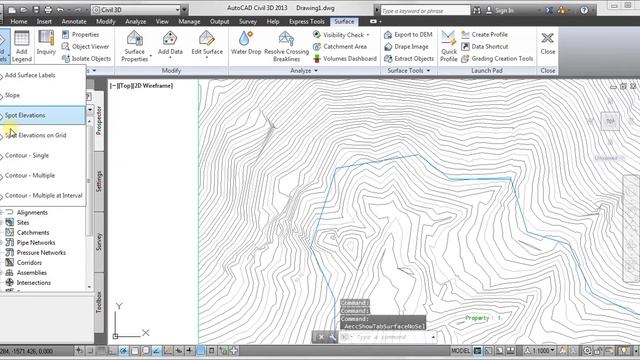640x360 pixels.
Task: Switch to the Toolbox tab
Action: 99,302
